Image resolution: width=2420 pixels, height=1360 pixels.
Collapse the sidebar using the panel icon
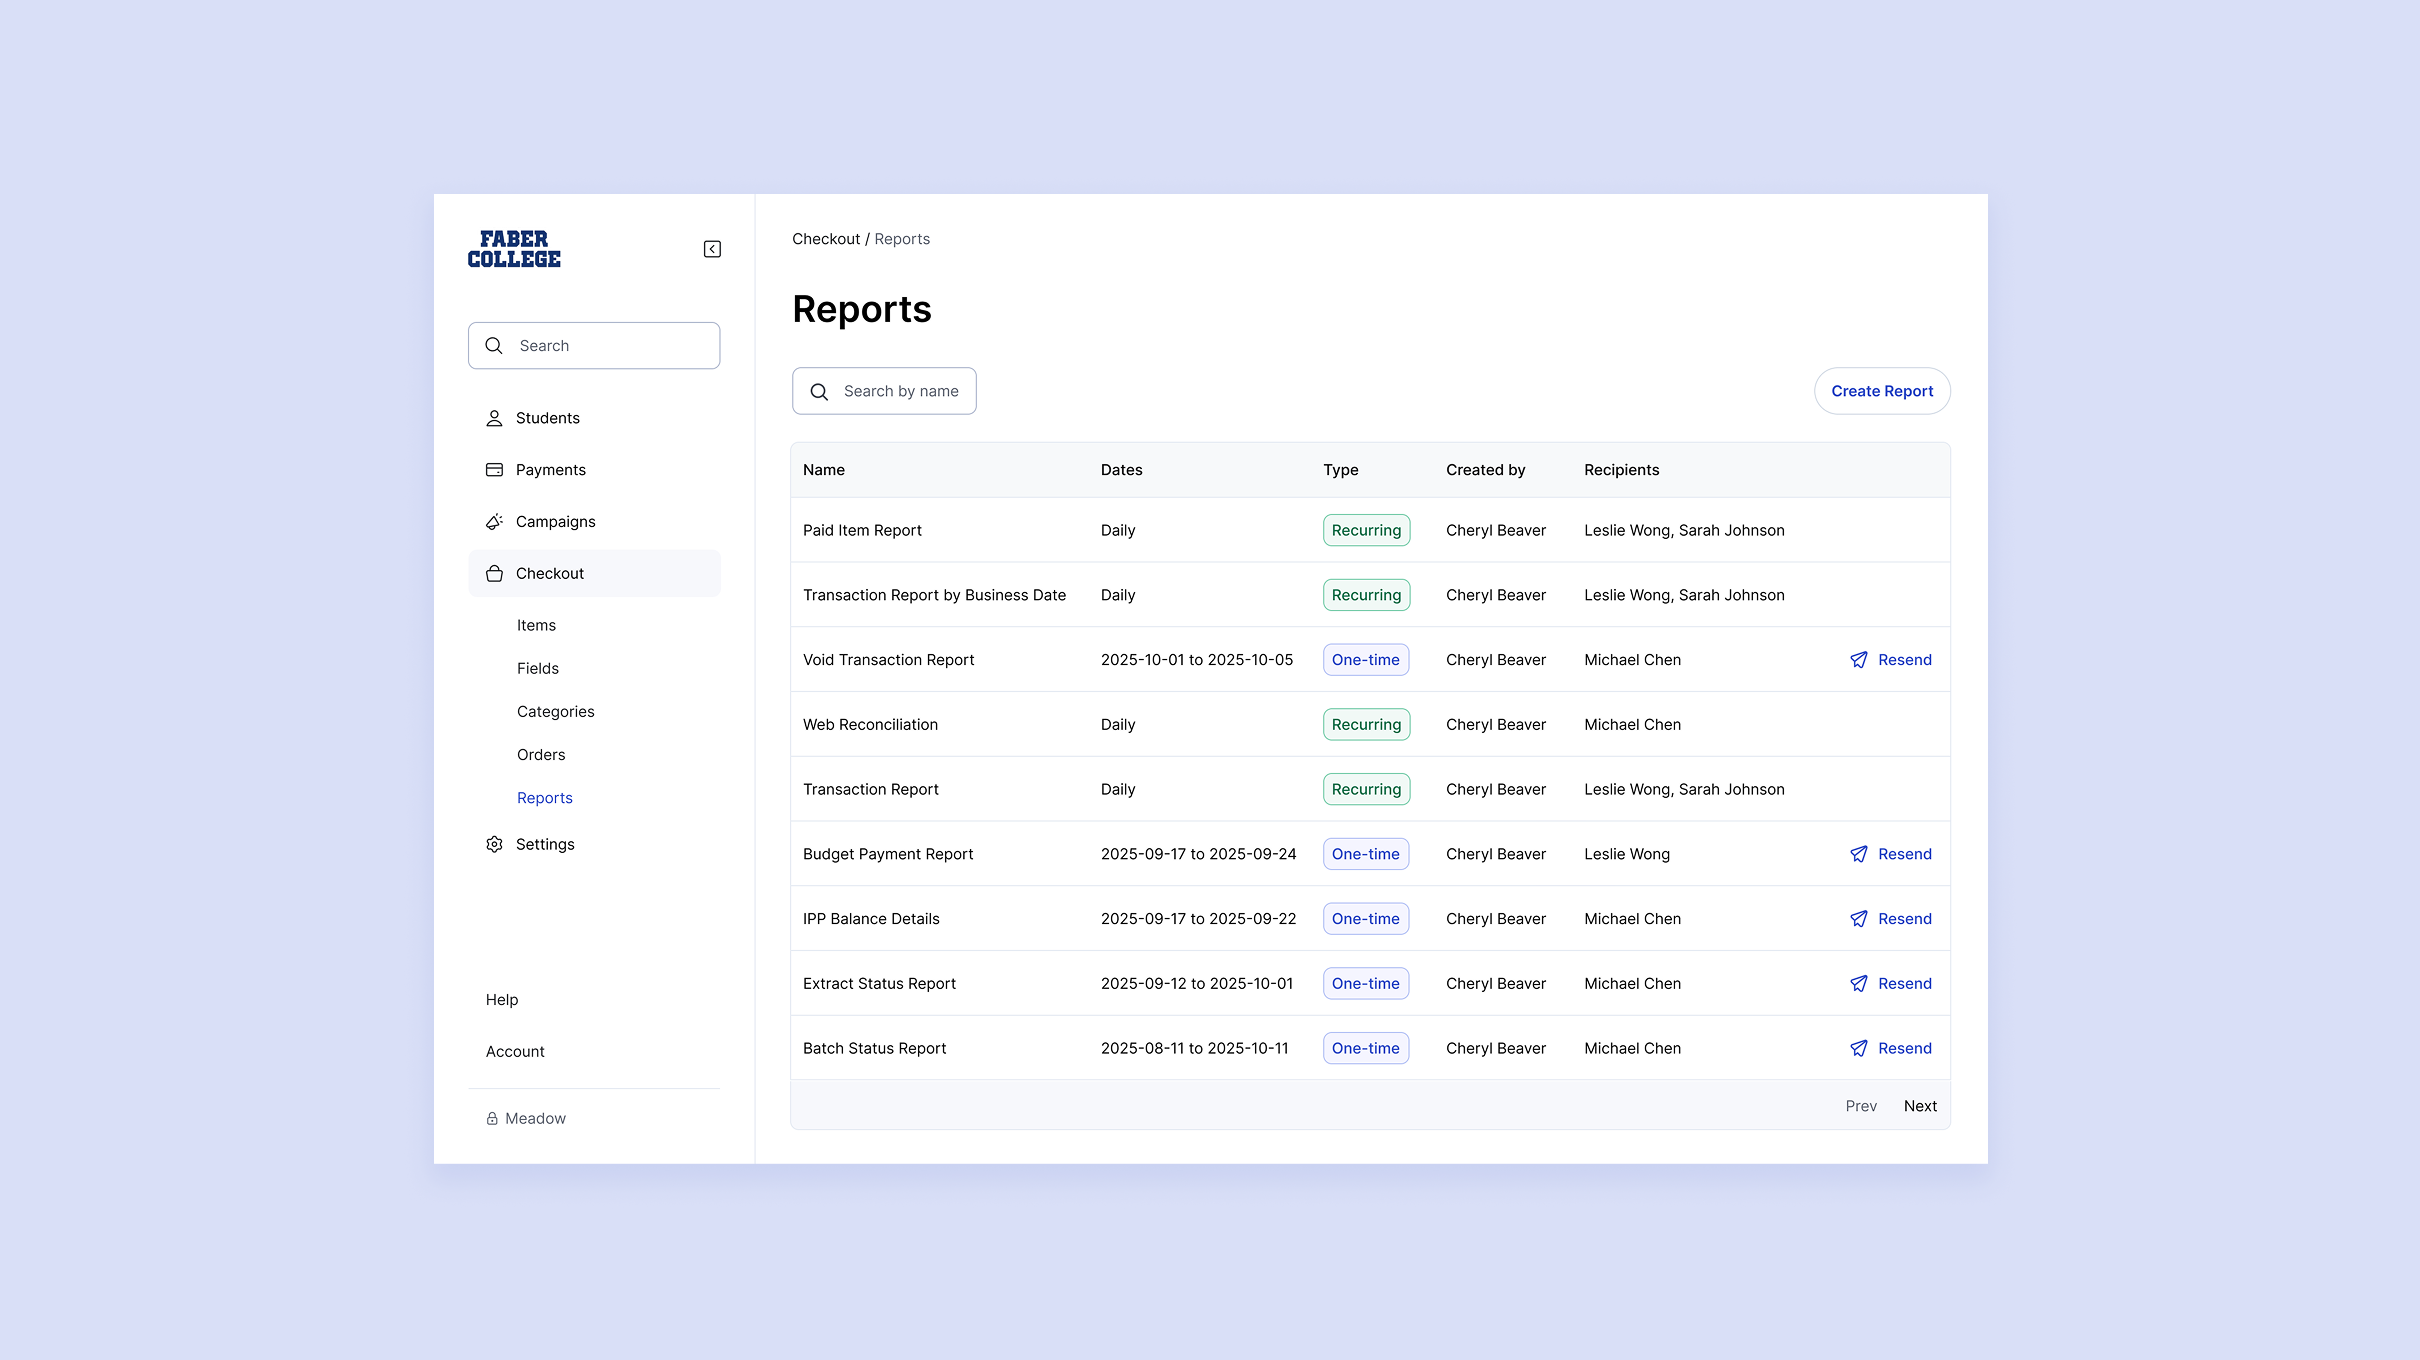tap(712, 249)
